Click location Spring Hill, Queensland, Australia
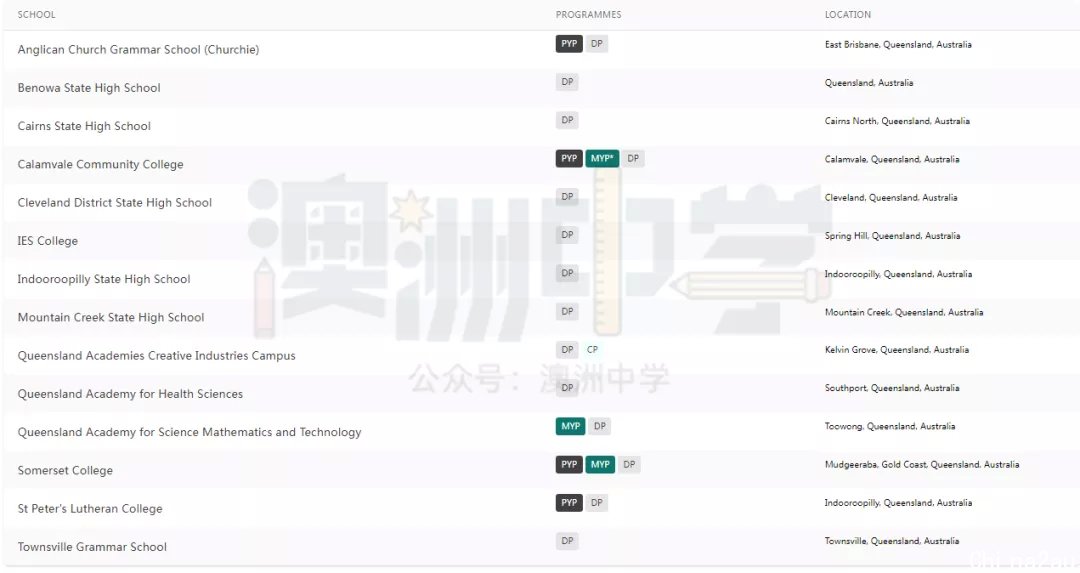The width and height of the screenshot is (1080, 573). click(893, 236)
